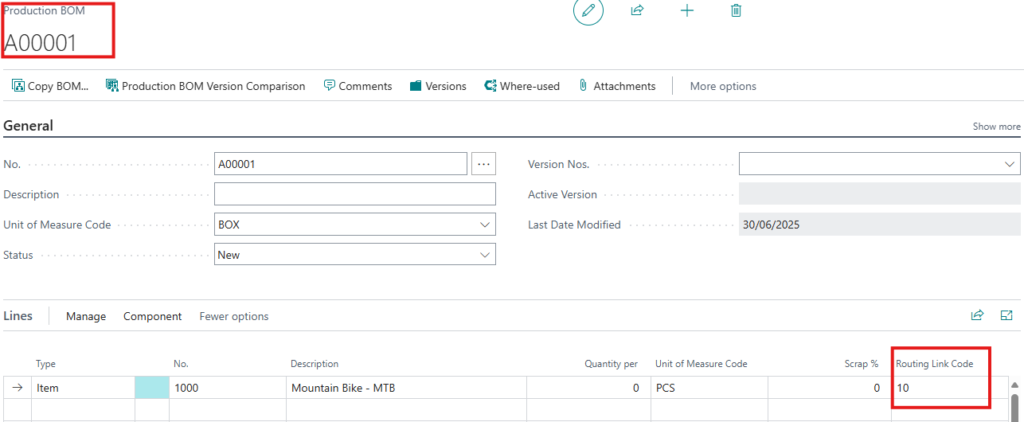1024x422 pixels.
Task: Click the No. input field A00001
Action: [340, 165]
